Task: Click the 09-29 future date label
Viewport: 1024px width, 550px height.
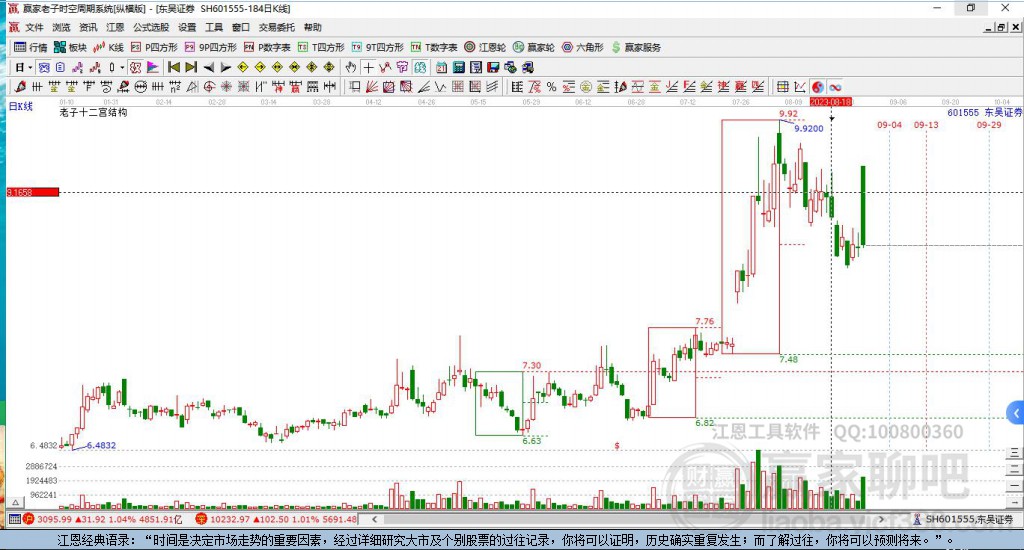Action: click(x=989, y=125)
